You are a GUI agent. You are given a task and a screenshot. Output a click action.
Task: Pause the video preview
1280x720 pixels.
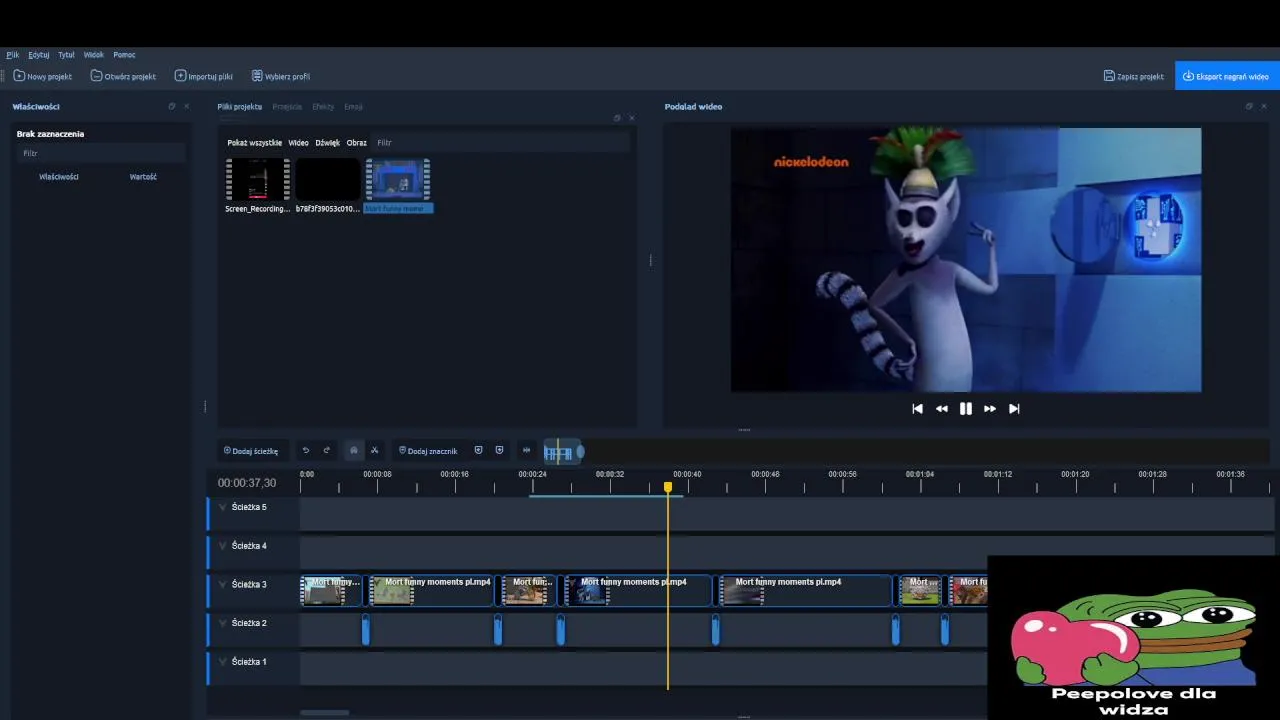[965, 409]
